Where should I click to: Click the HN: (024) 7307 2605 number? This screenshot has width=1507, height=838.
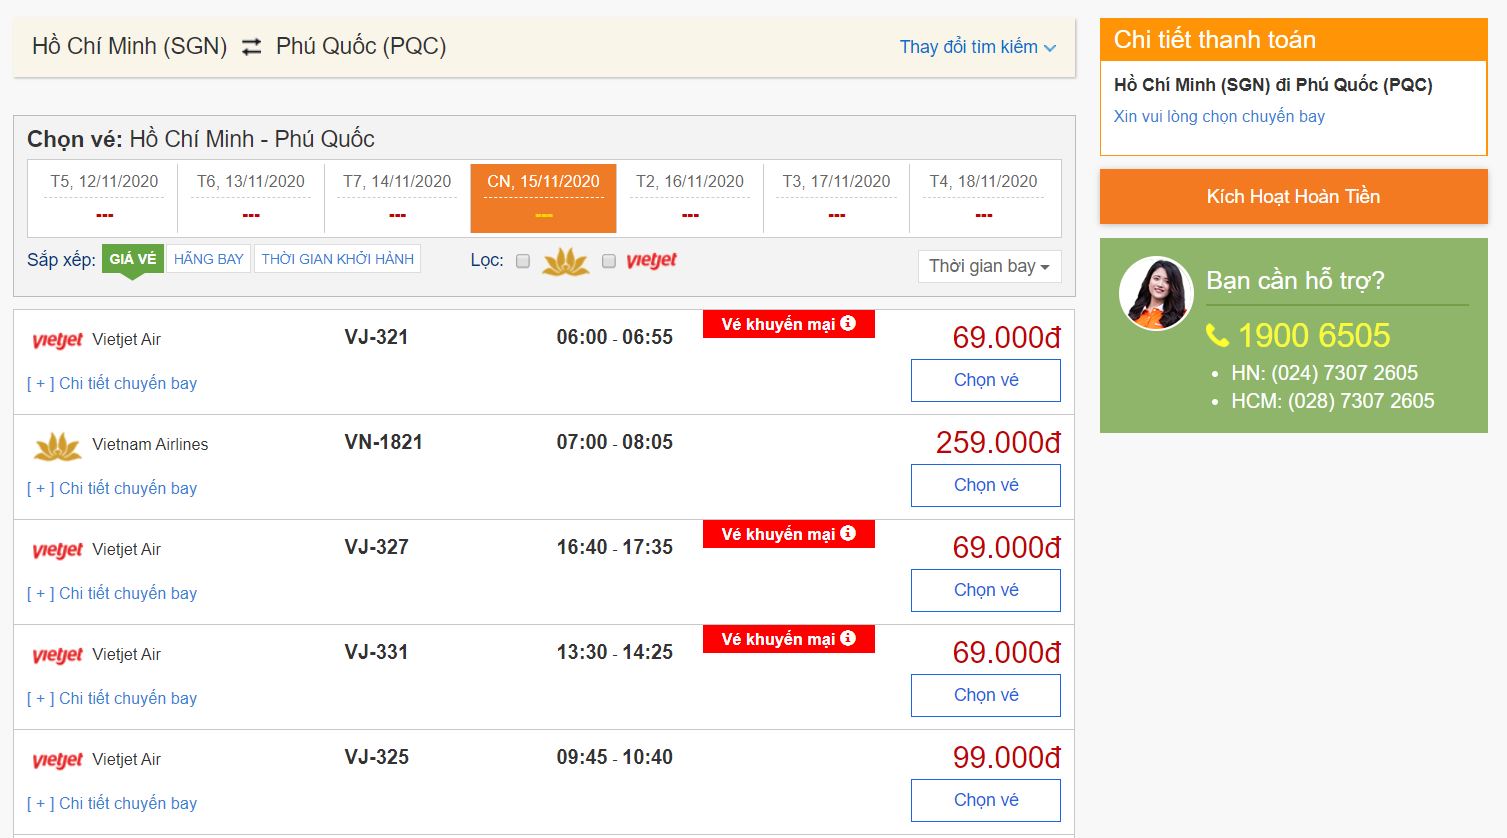tap(1324, 373)
